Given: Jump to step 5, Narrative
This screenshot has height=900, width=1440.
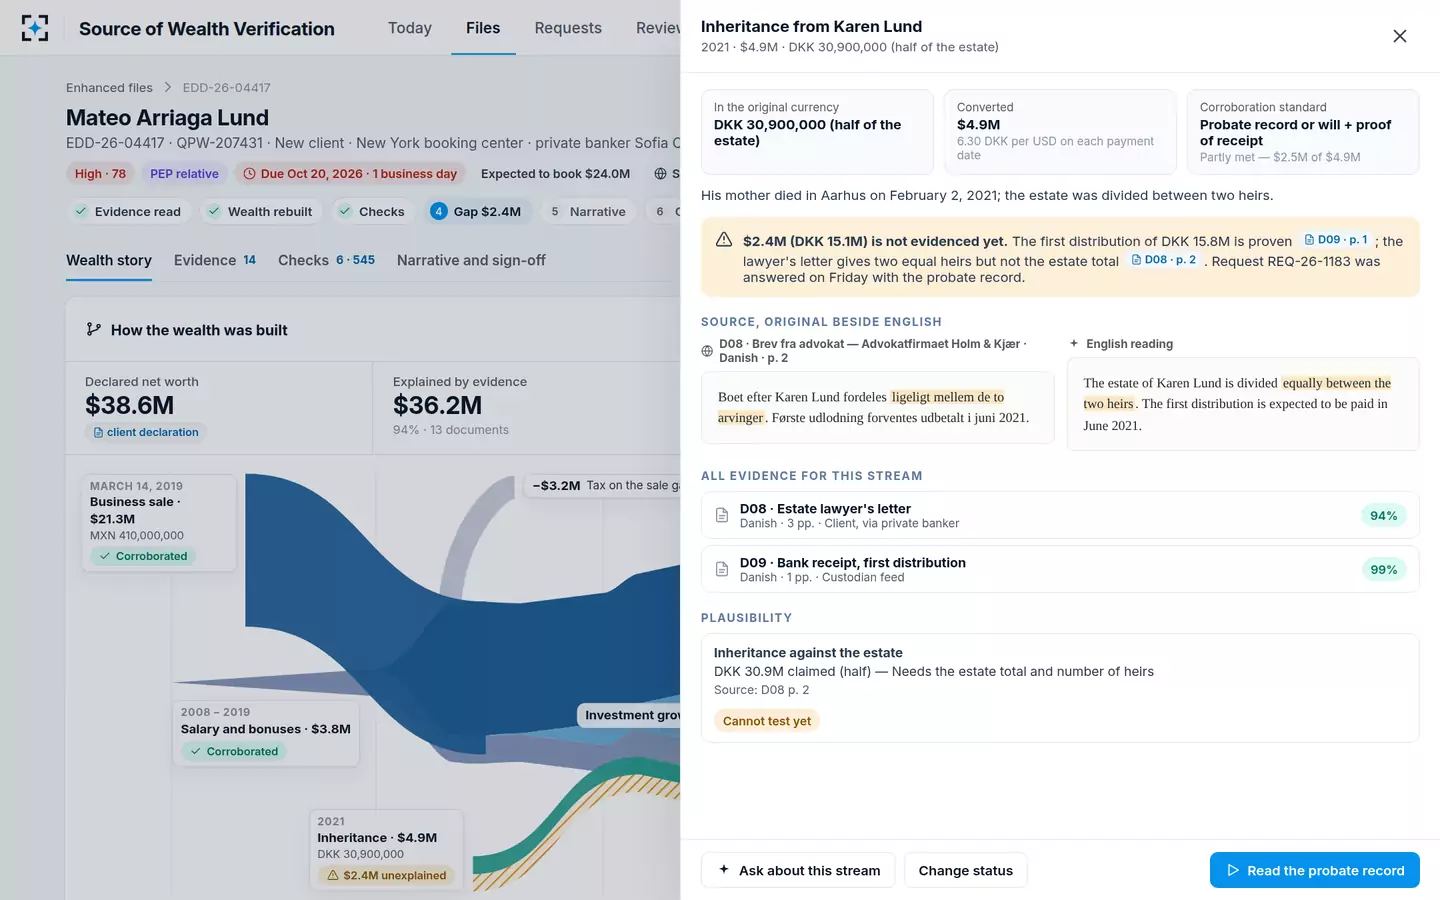Looking at the screenshot, I should click(589, 211).
